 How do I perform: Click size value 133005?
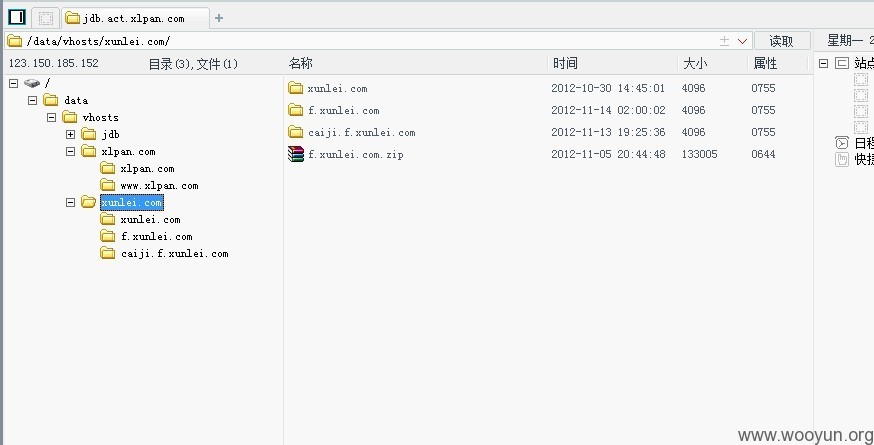coord(699,154)
